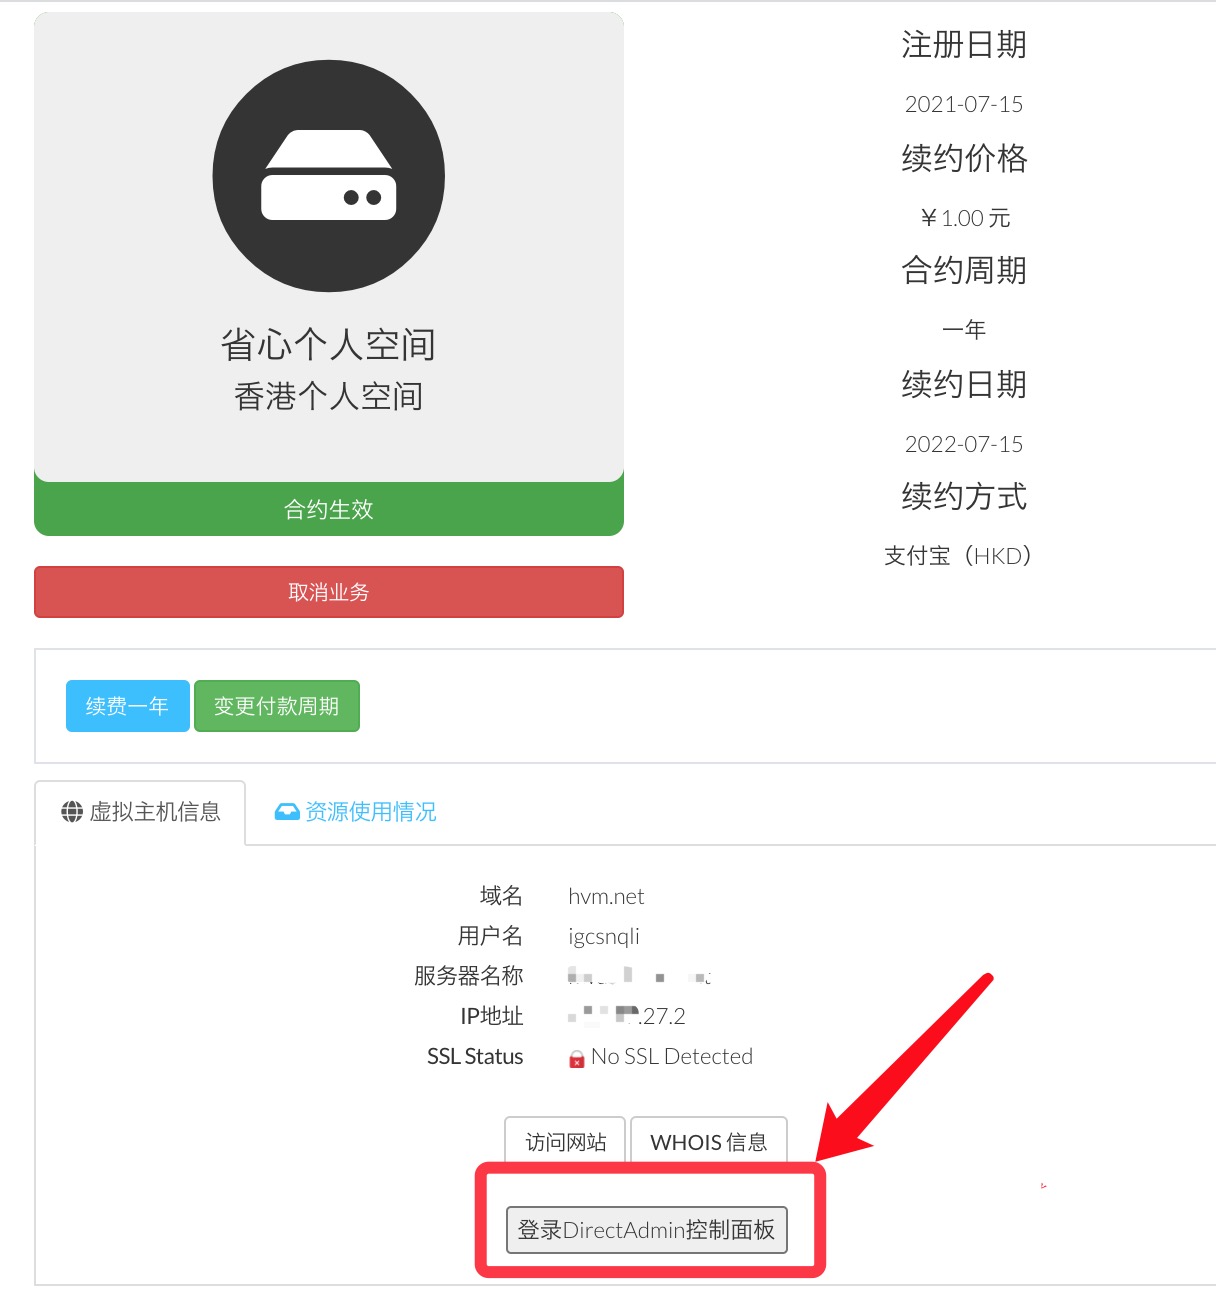1216x1308 pixels.
Task: Click the No SSL Detected text
Action: tap(671, 1056)
